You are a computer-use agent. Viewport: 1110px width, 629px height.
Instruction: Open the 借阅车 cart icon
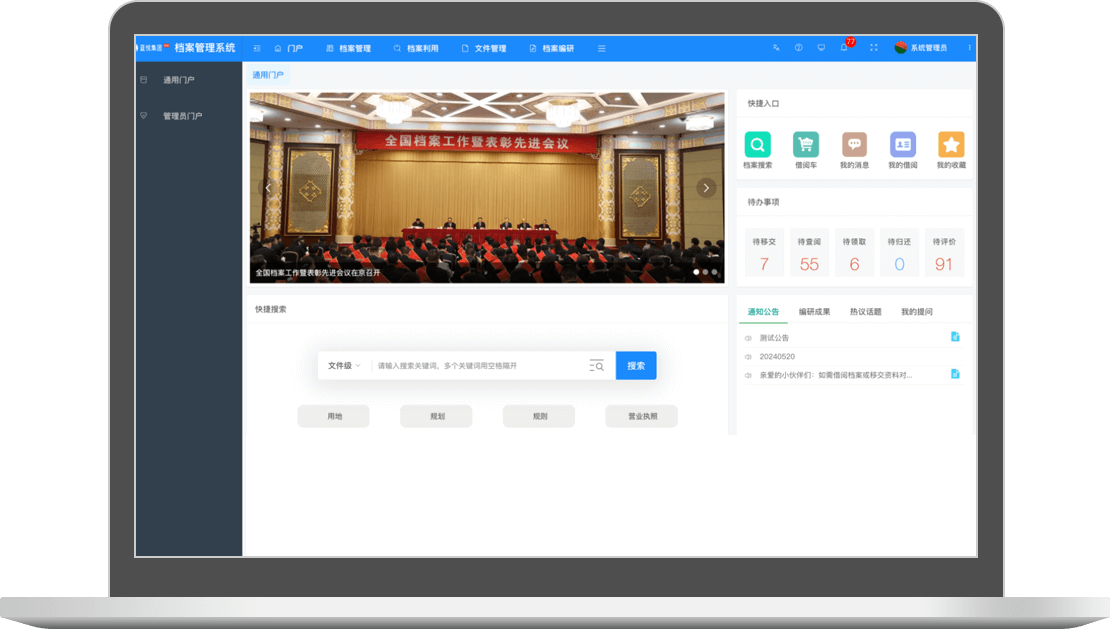coord(806,145)
